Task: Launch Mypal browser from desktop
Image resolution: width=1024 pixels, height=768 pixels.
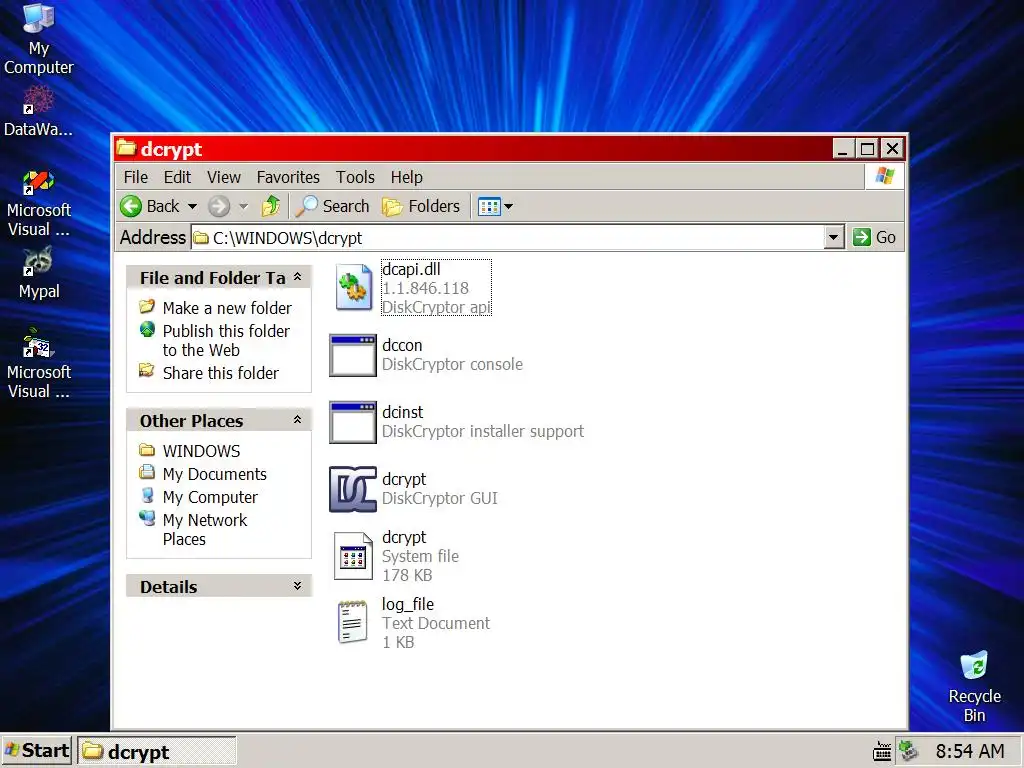Action: [x=39, y=273]
